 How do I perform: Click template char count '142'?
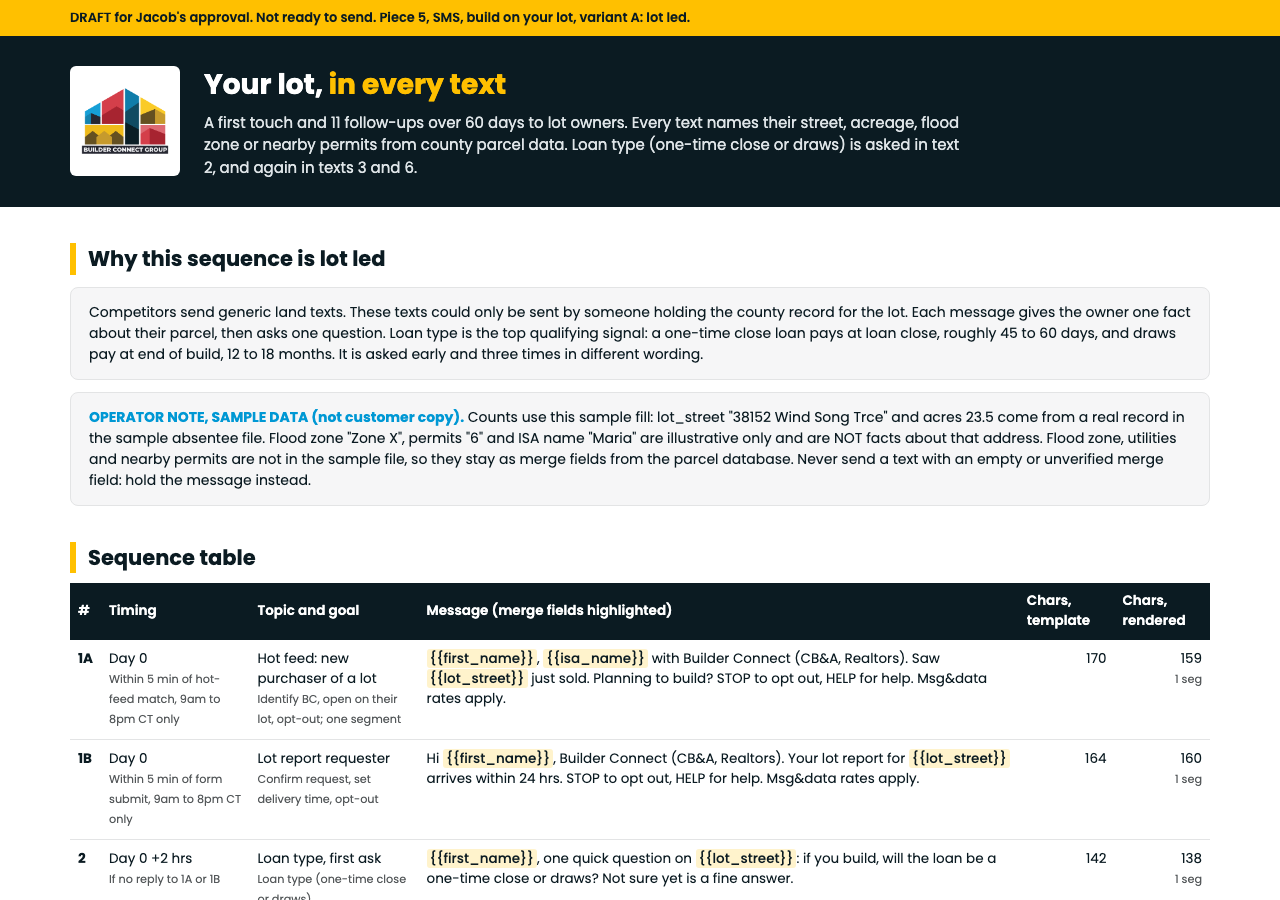pyautogui.click(x=1096, y=858)
